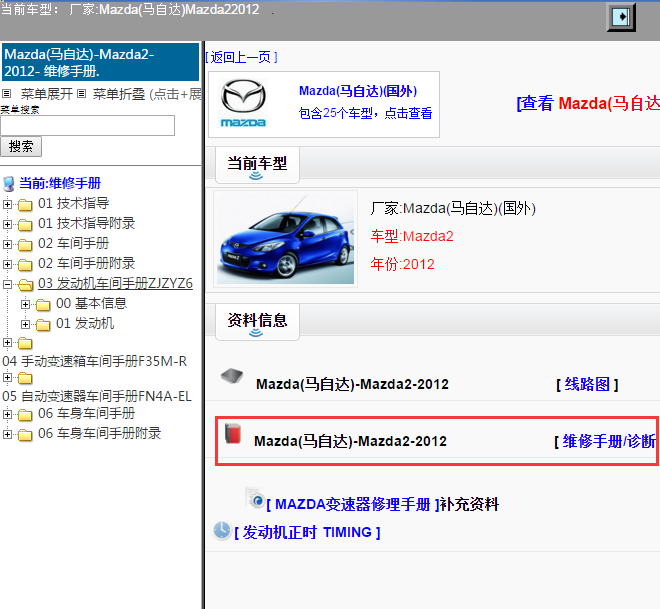Focus the 菜单搜索 input field
The image size is (660, 609).
coord(88,125)
